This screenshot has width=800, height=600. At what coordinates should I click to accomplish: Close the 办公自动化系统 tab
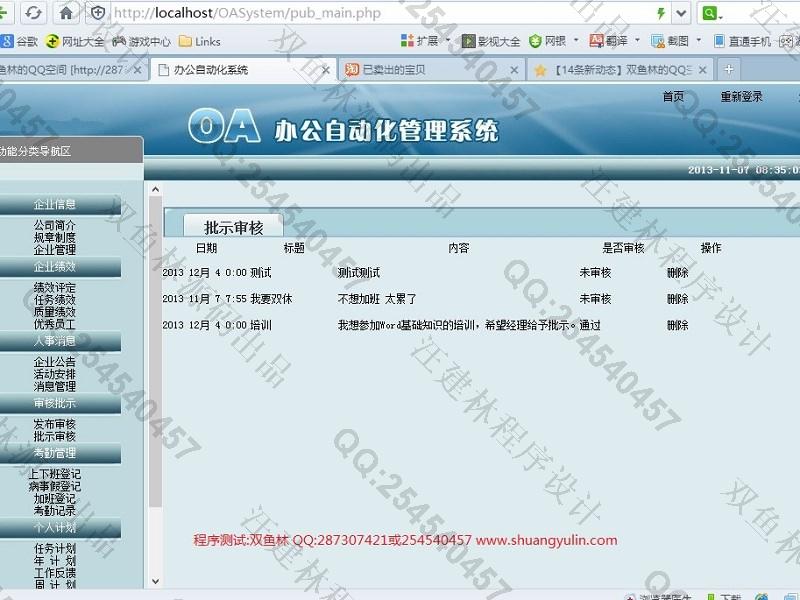tap(326, 70)
